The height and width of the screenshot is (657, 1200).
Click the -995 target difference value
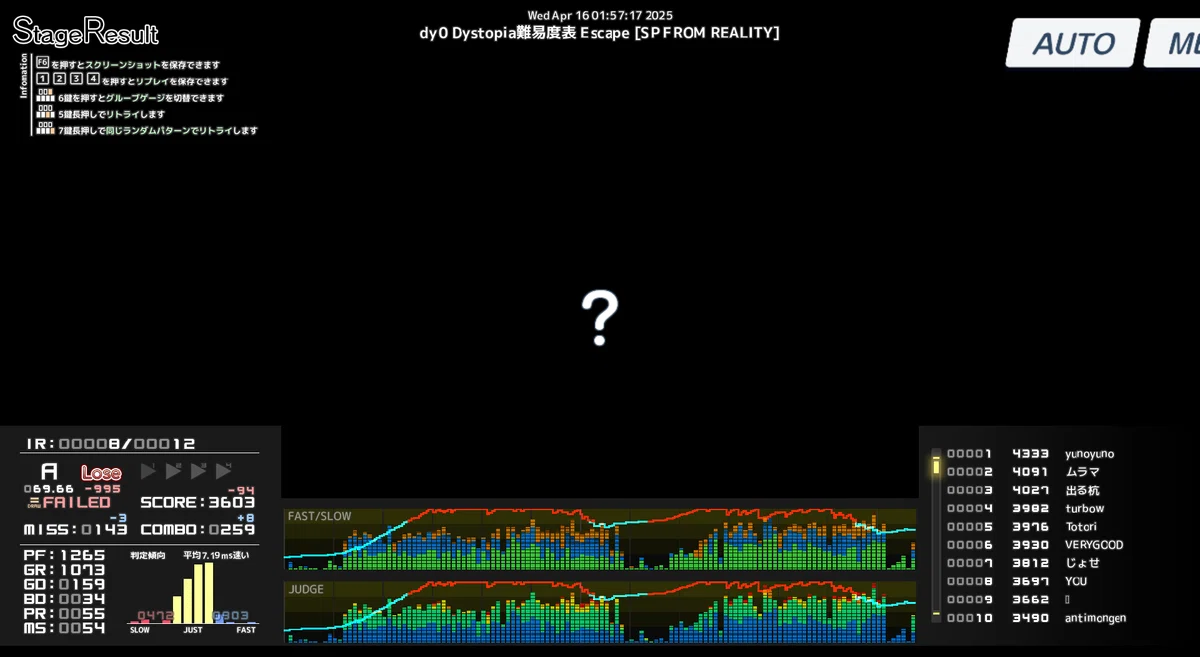point(104,489)
